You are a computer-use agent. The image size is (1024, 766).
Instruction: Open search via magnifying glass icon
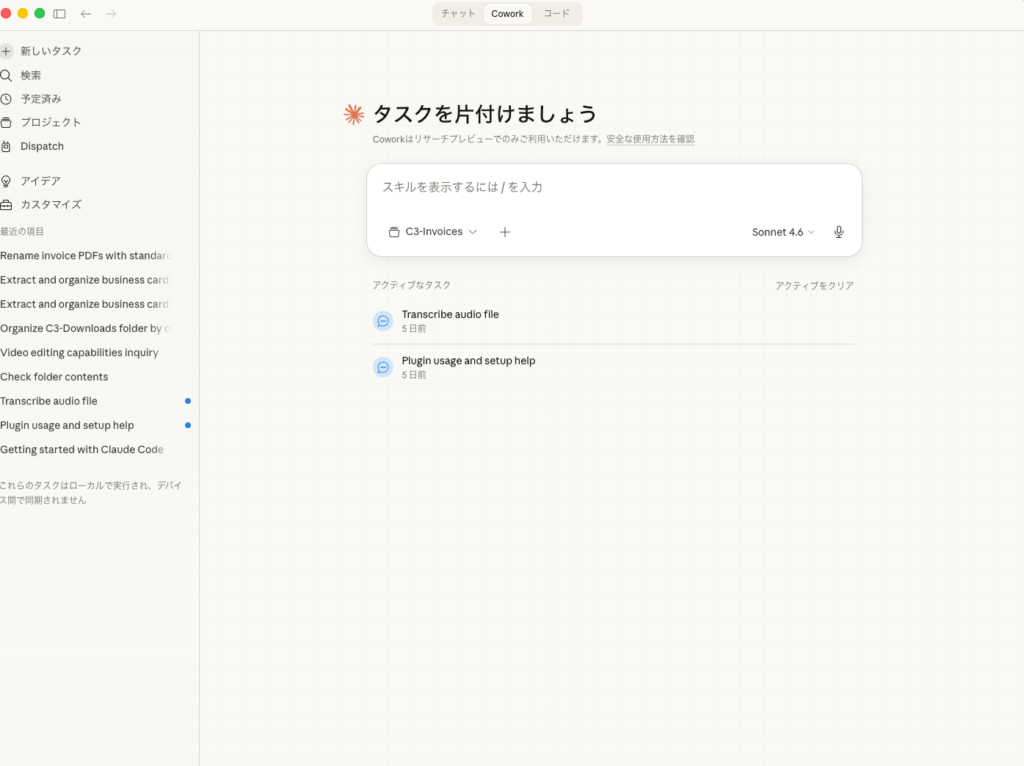click(x=7, y=75)
